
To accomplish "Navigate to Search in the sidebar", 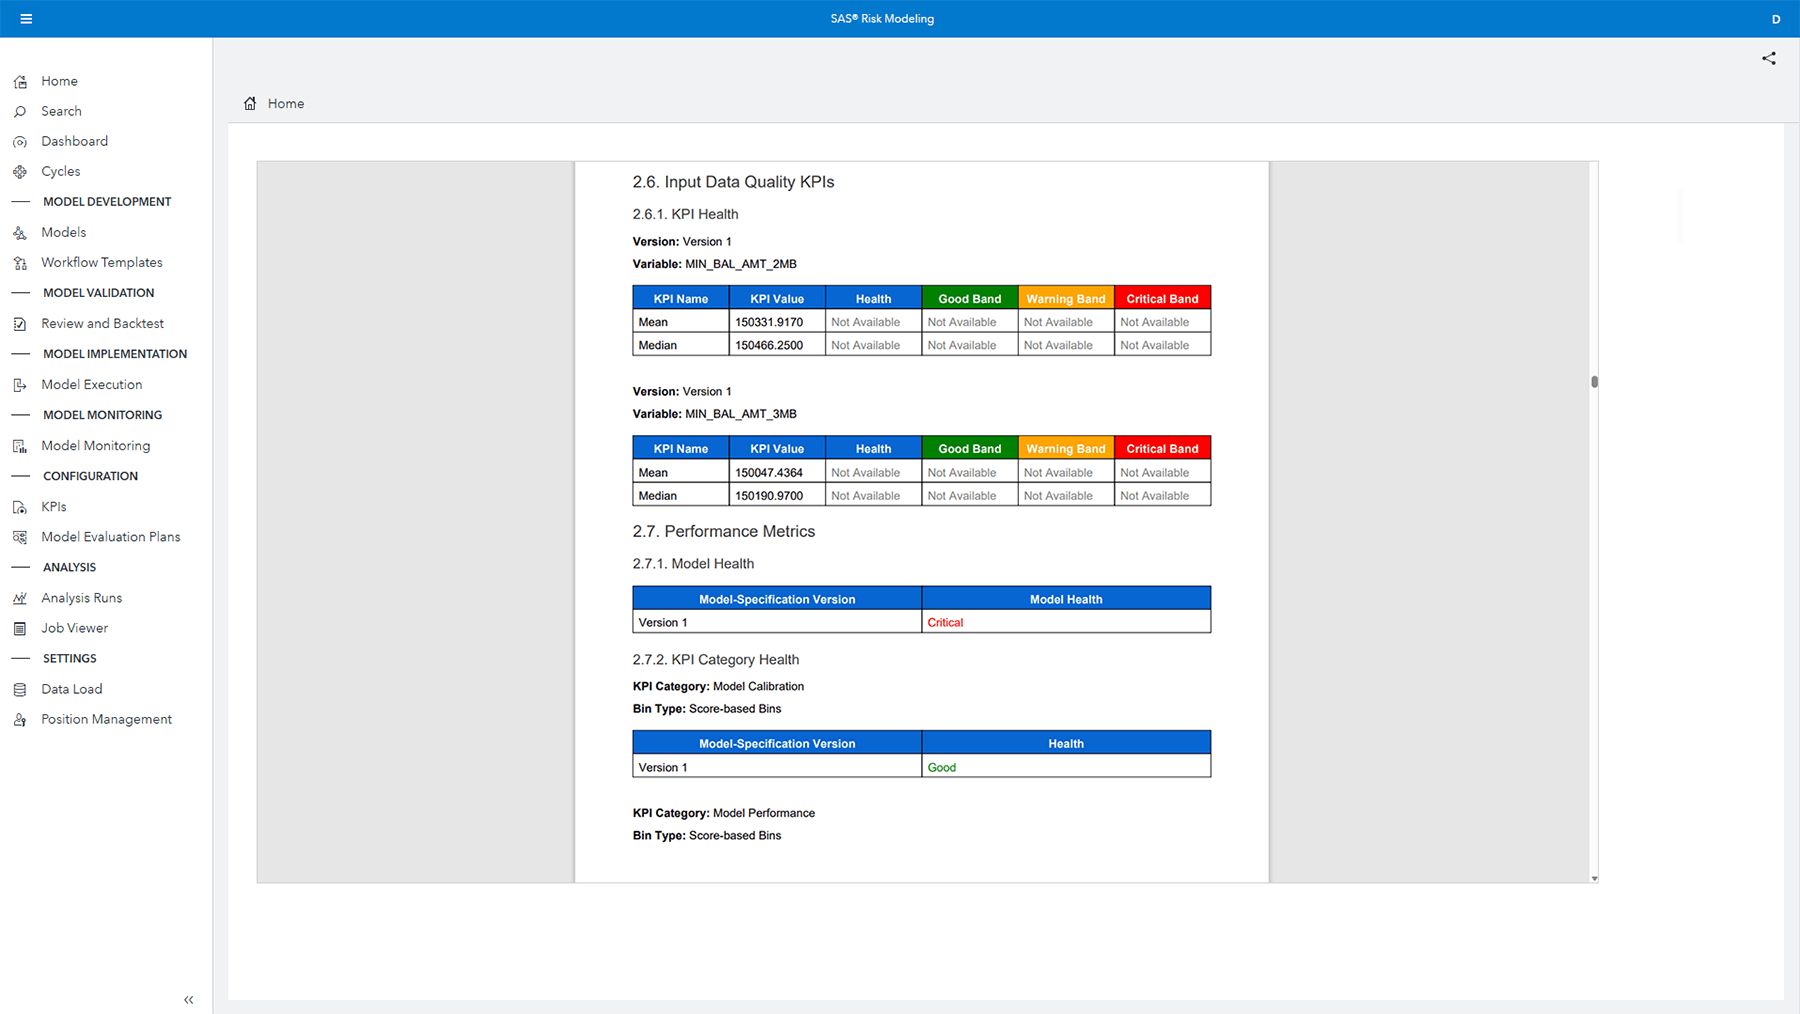I will tap(60, 111).
